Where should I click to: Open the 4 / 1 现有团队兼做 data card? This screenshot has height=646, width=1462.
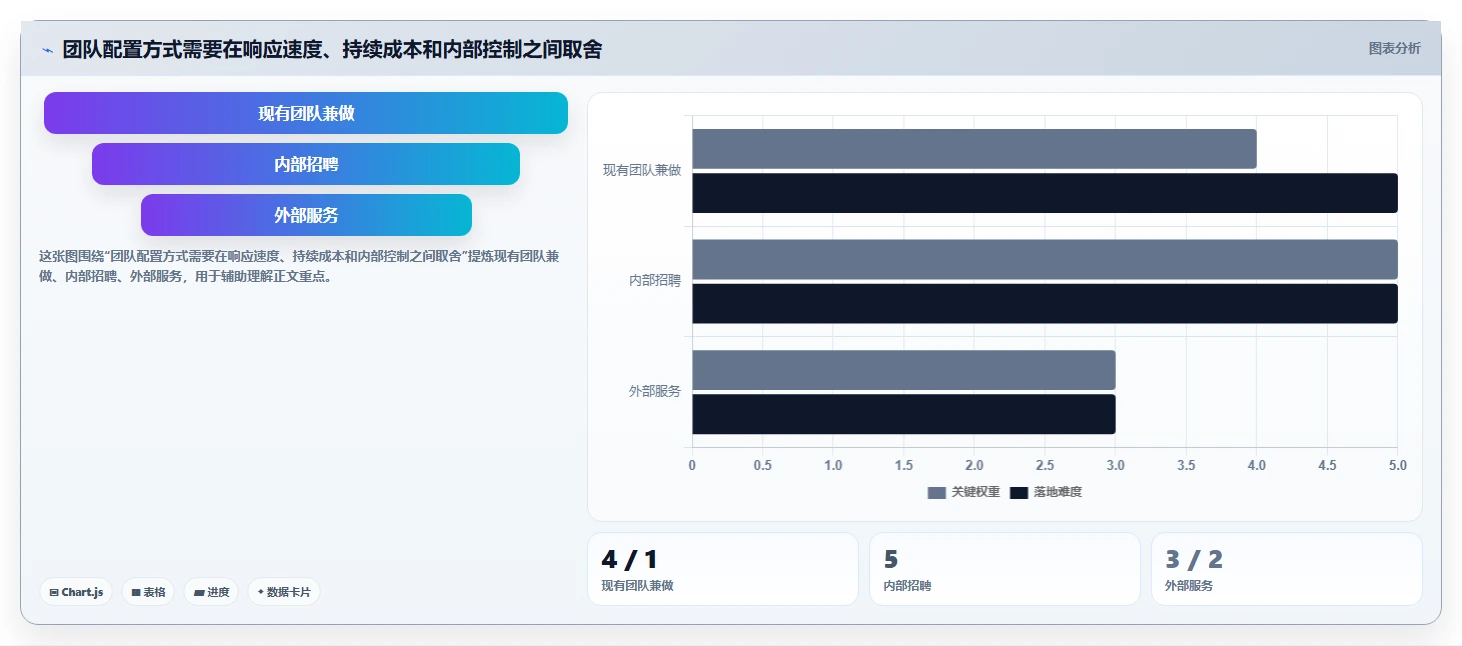pyautogui.click(x=722, y=569)
